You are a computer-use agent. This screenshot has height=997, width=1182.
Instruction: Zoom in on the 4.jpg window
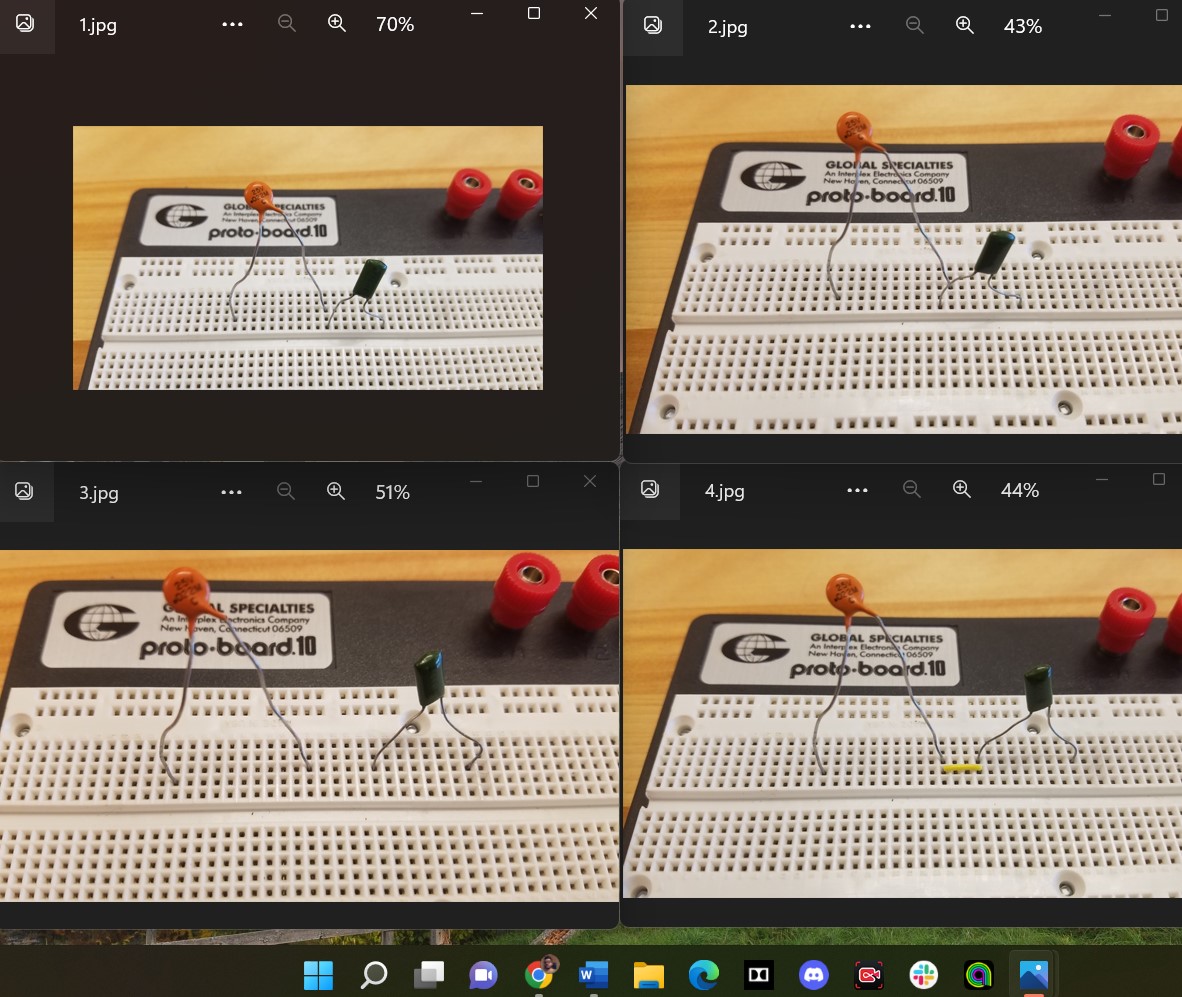point(961,489)
